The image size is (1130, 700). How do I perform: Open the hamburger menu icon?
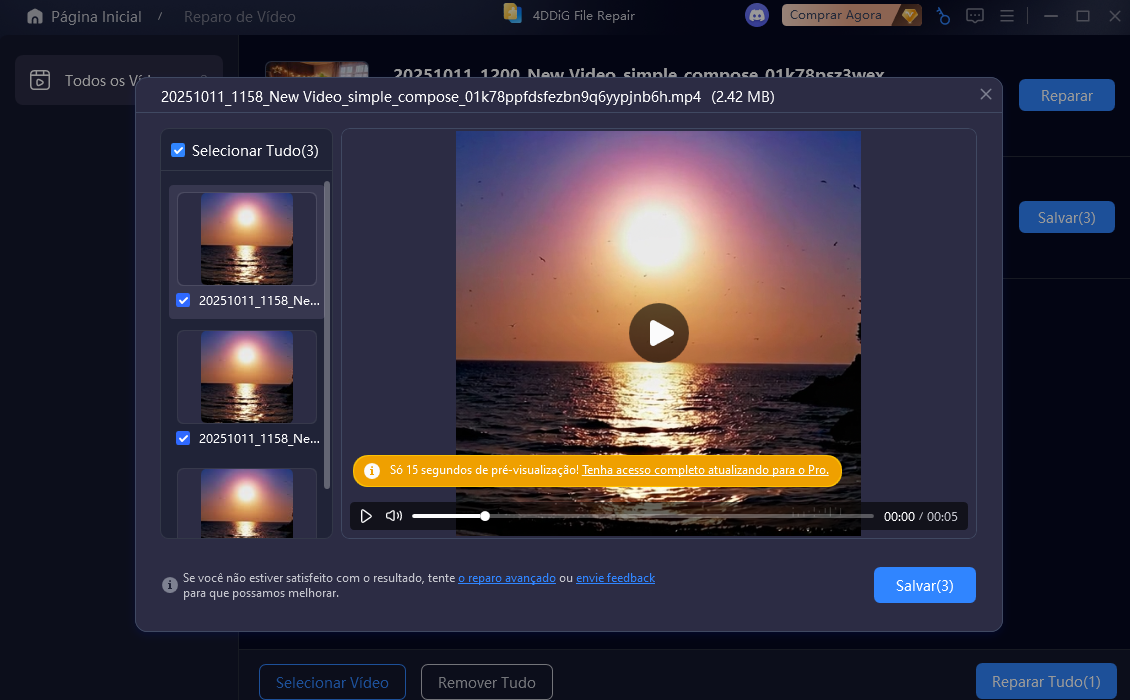[x=1006, y=16]
